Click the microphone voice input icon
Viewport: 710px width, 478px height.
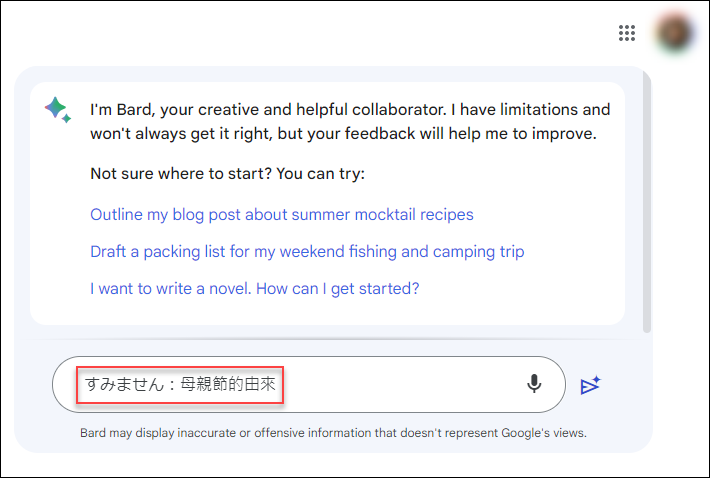[x=534, y=384]
